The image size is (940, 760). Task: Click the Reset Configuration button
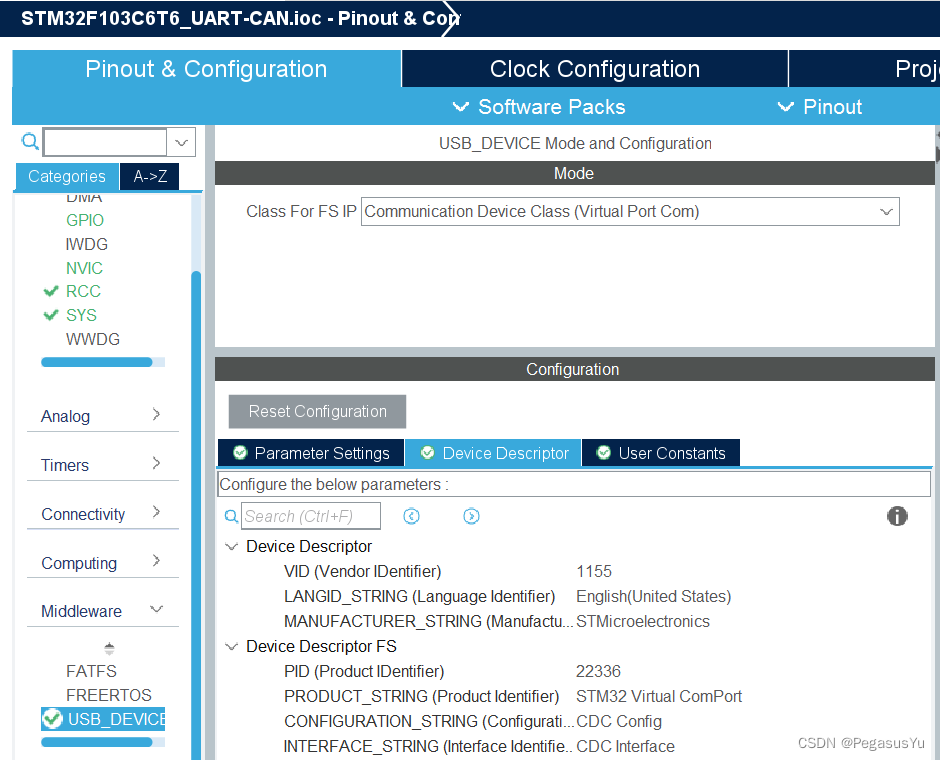(317, 411)
